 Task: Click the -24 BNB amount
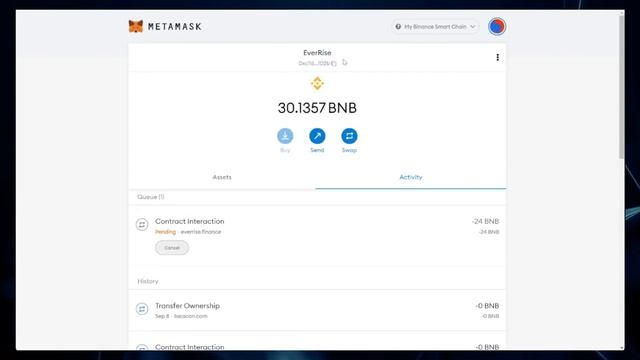[x=485, y=221]
